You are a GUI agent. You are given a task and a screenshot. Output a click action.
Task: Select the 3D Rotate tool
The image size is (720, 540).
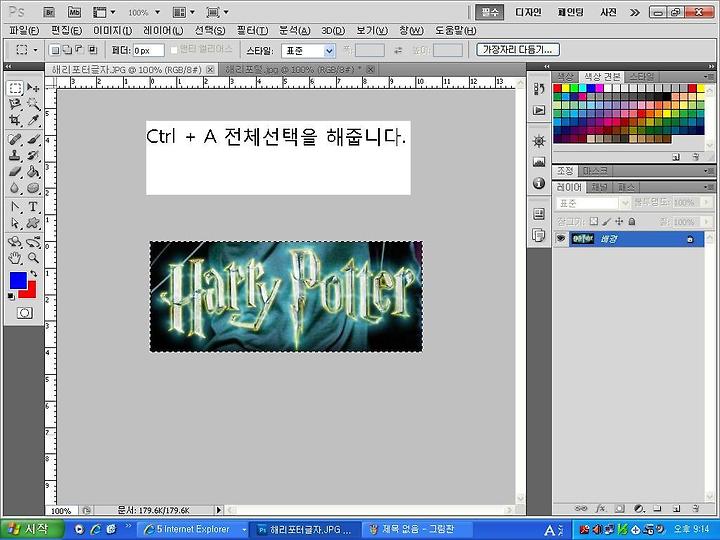(15, 241)
